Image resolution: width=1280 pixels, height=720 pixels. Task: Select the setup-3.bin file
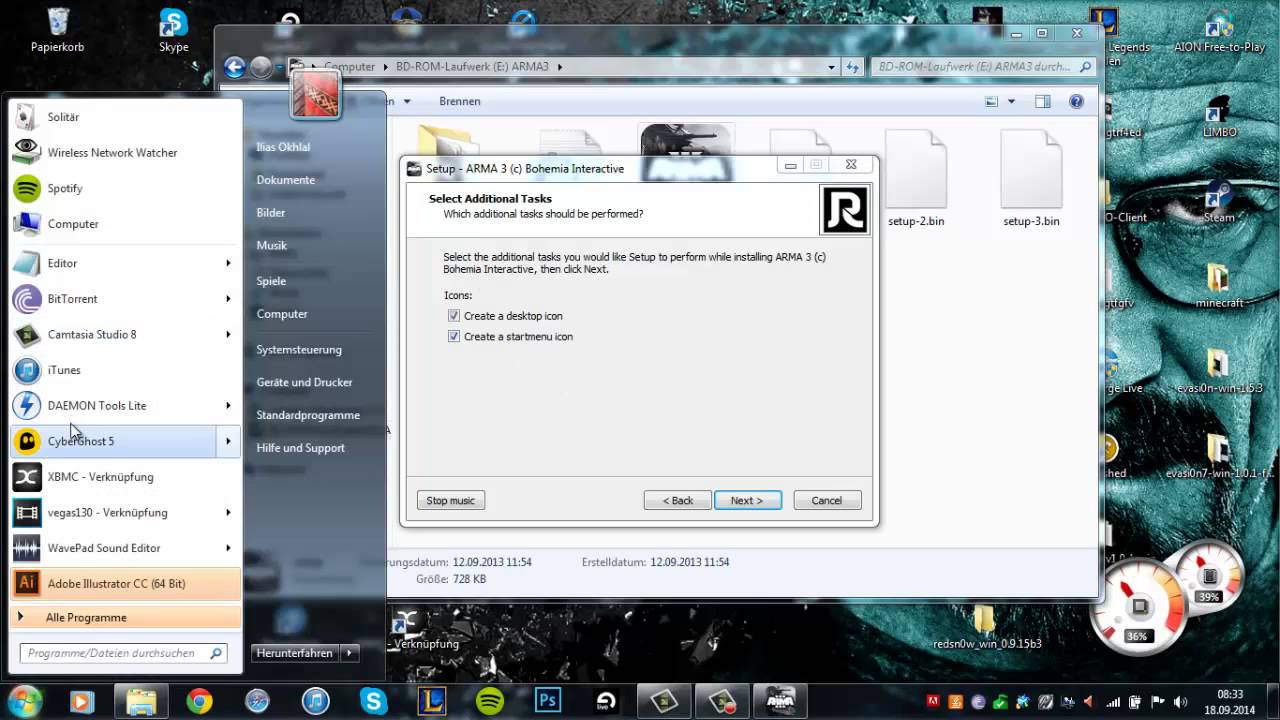1031,180
